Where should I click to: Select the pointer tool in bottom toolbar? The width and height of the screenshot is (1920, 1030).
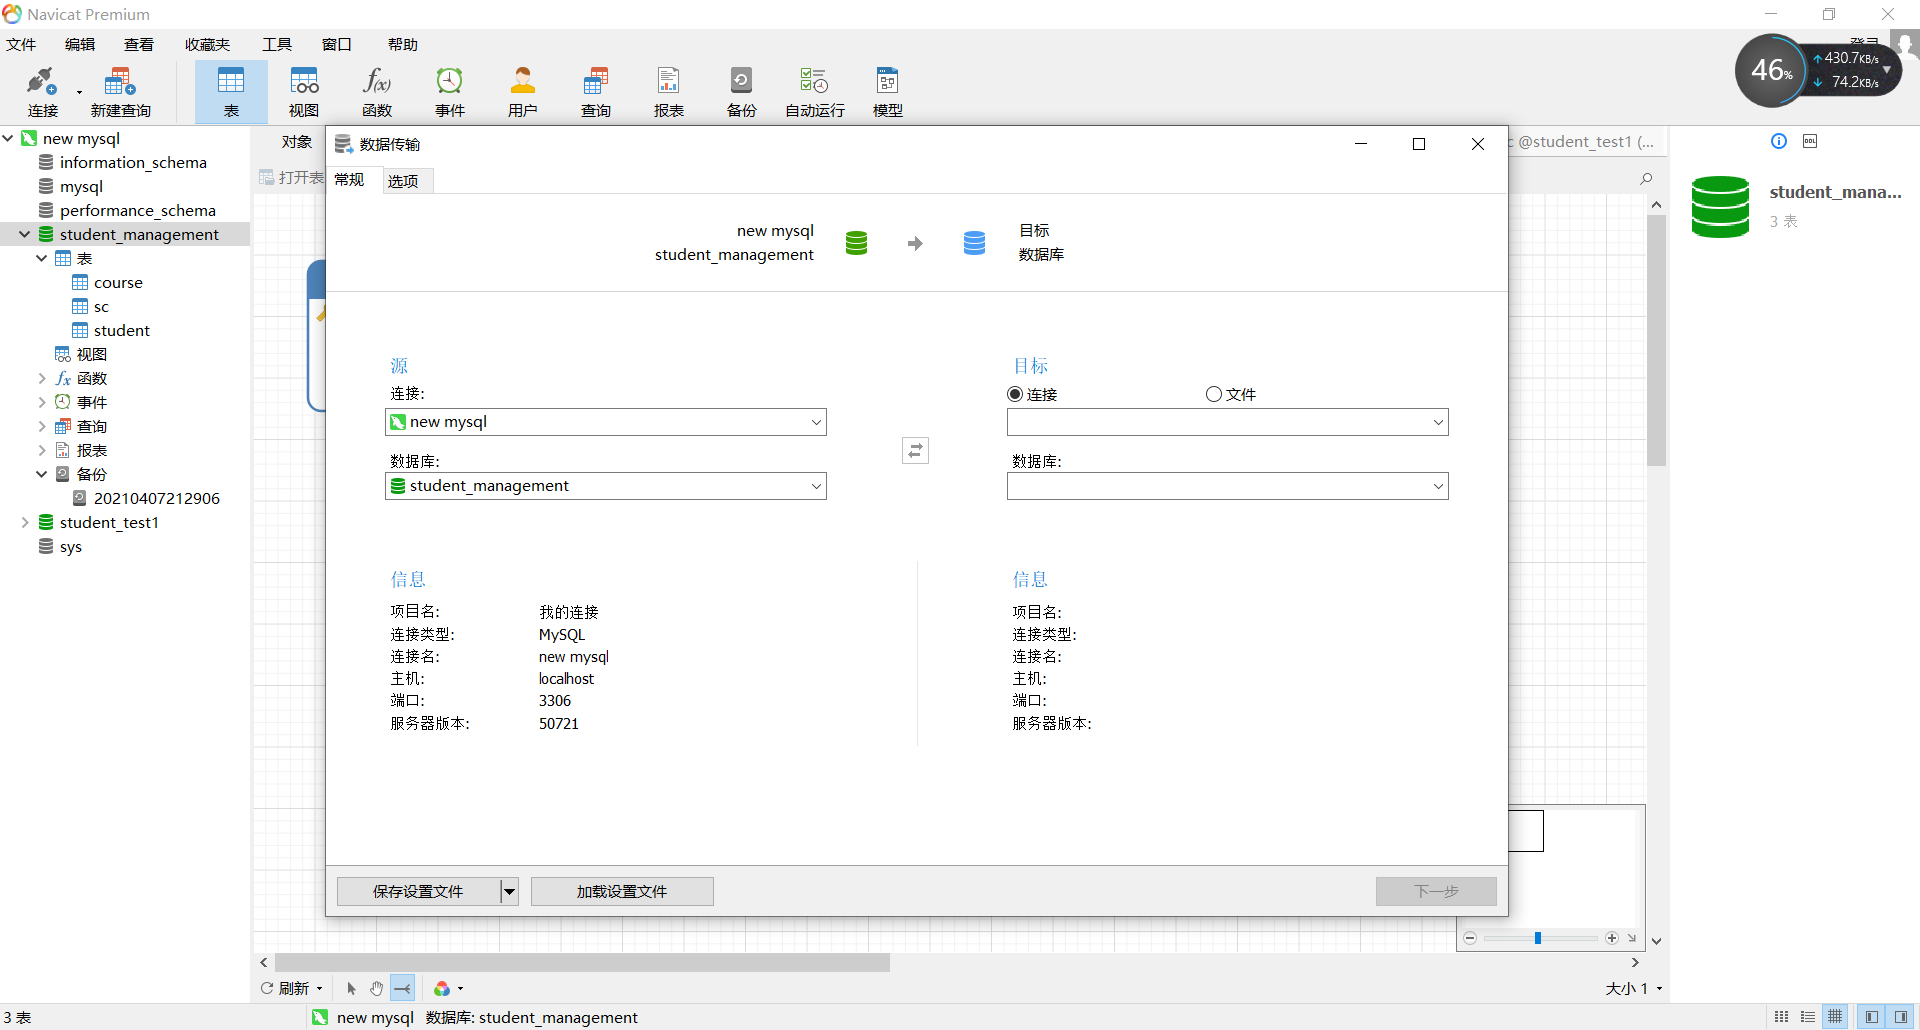point(351,988)
